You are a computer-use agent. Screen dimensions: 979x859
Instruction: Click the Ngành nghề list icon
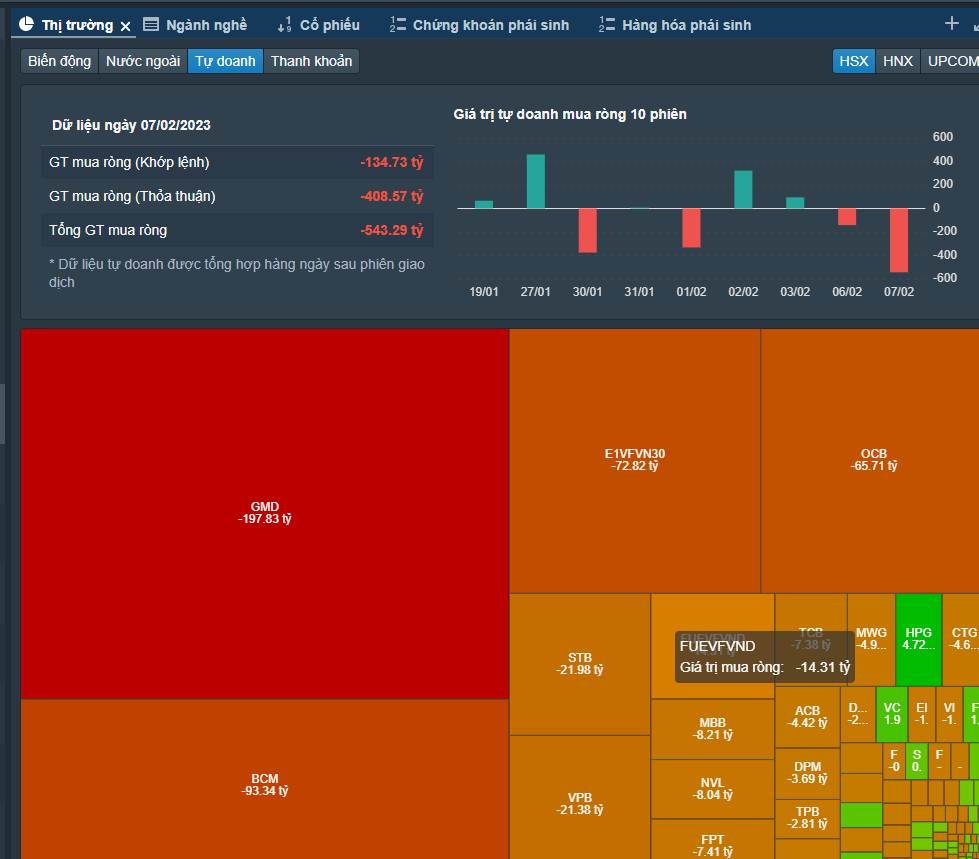(x=151, y=24)
